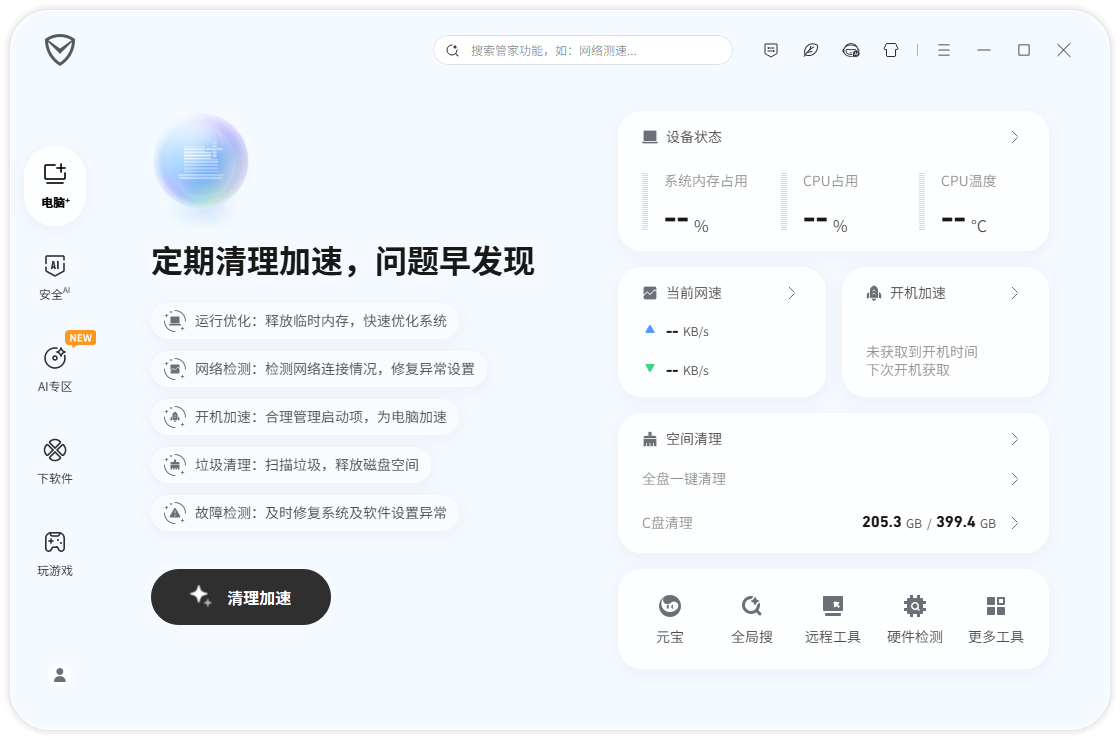The width and height of the screenshot is (1120, 740).
Task: Click the 垃圾清理 chip's round icon
Action: coord(174,465)
